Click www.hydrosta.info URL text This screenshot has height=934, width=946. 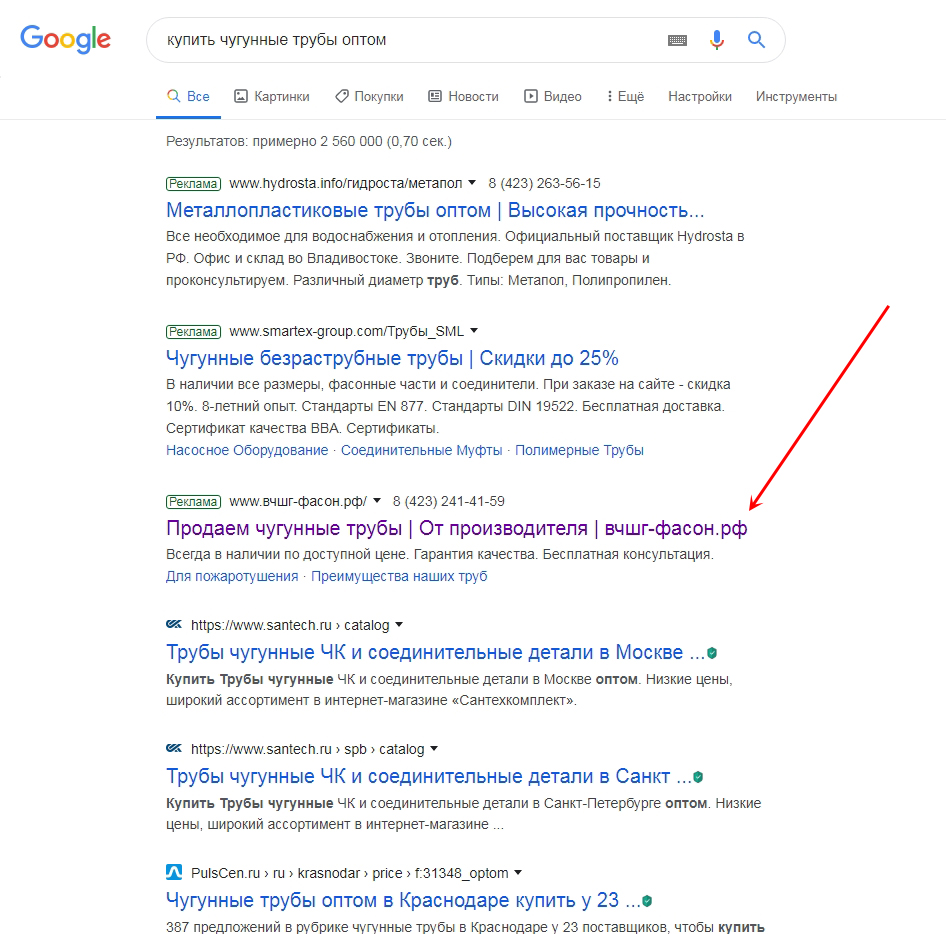pos(346,183)
